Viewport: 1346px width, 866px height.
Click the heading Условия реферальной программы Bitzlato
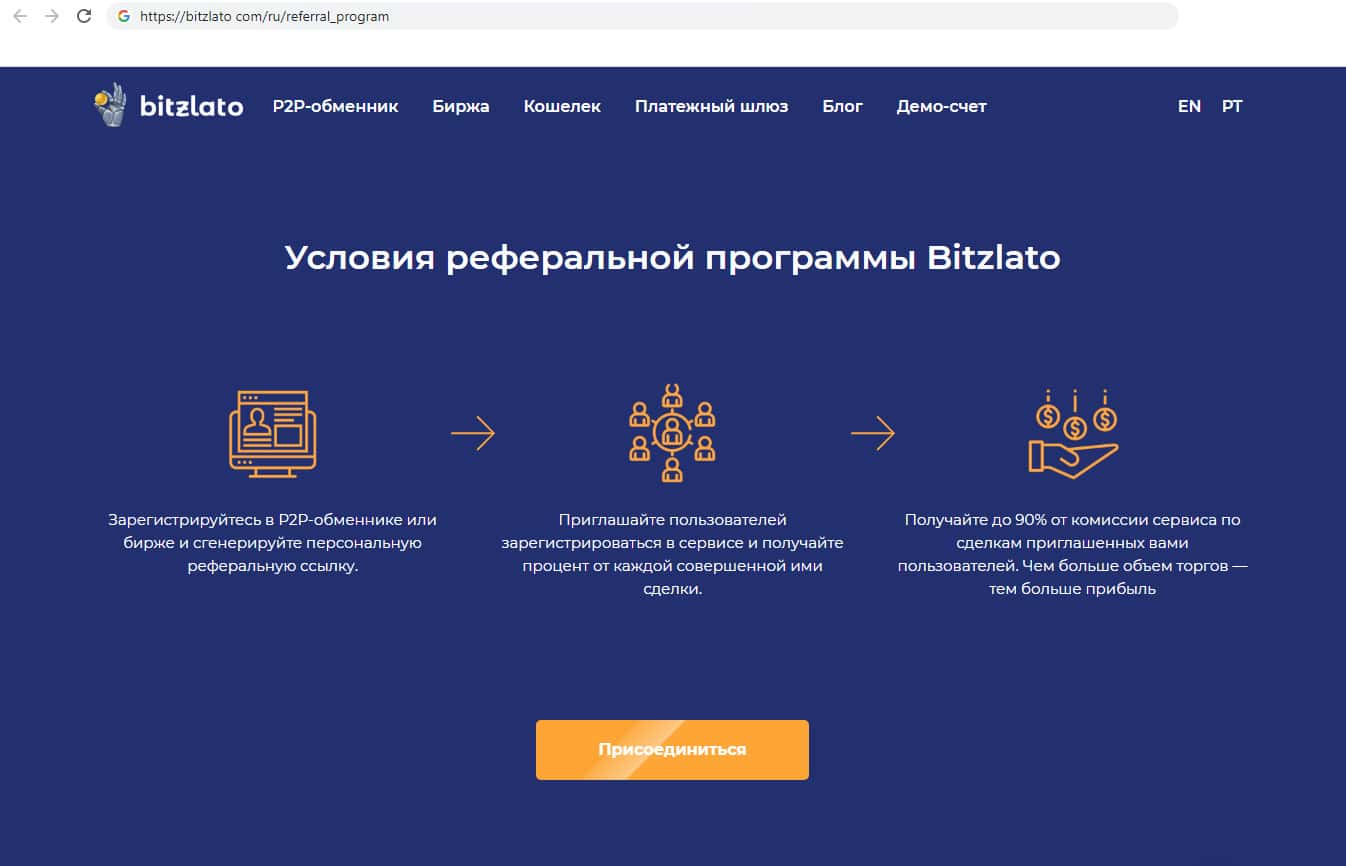coord(672,258)
